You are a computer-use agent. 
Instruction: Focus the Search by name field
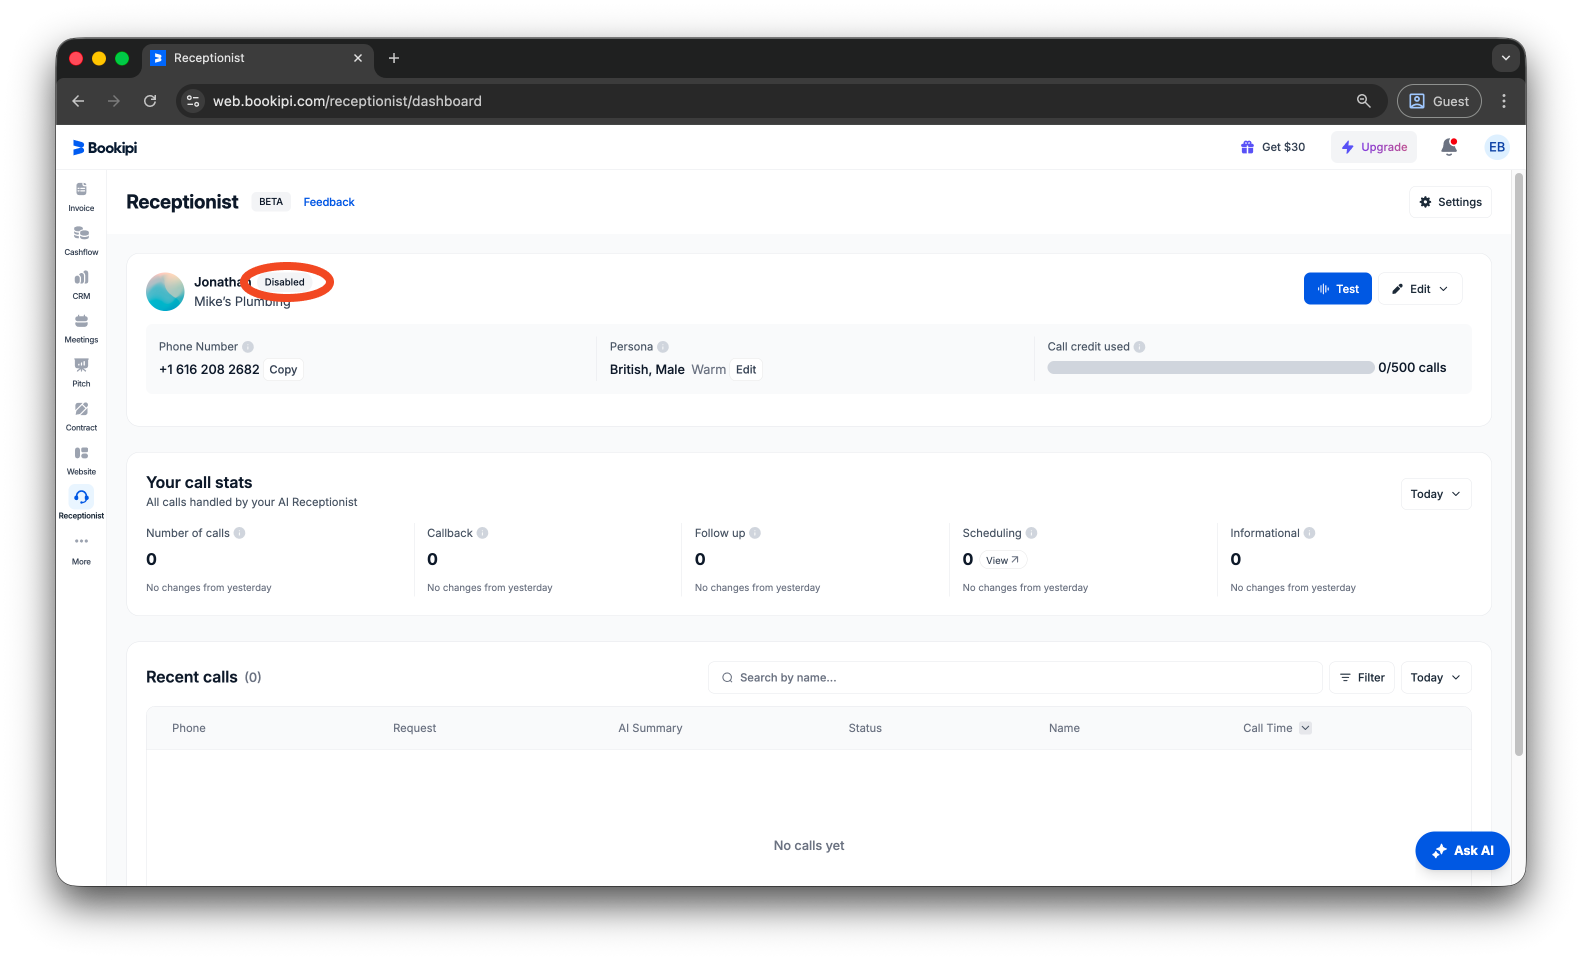1015,678
